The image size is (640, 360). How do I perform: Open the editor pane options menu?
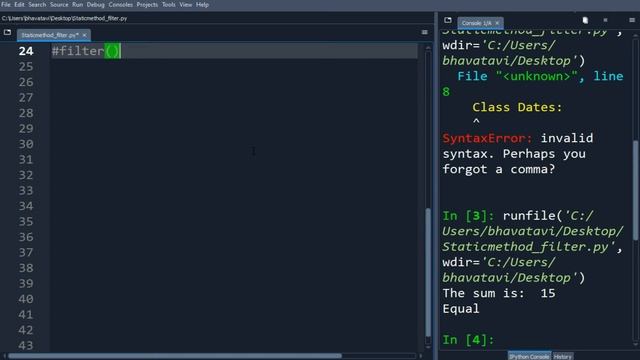point(424,32)
